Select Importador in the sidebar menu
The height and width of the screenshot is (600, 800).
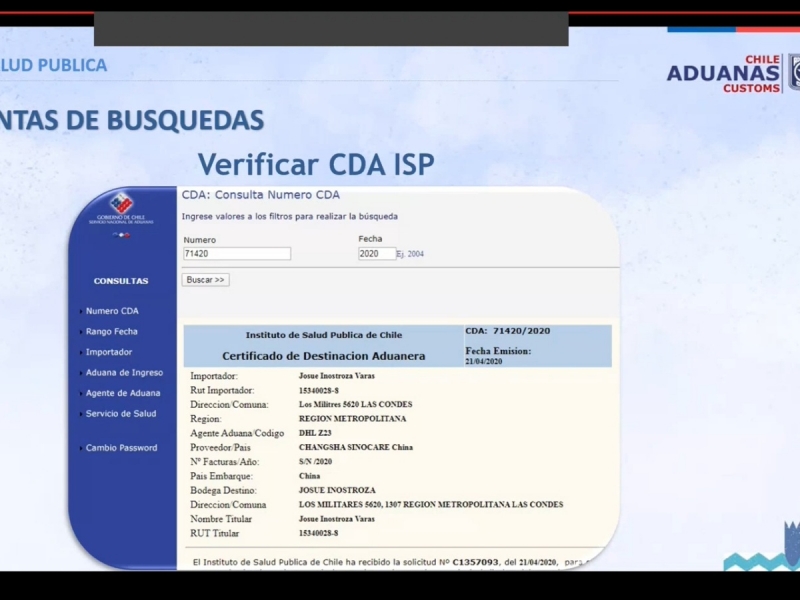point(109,352)
